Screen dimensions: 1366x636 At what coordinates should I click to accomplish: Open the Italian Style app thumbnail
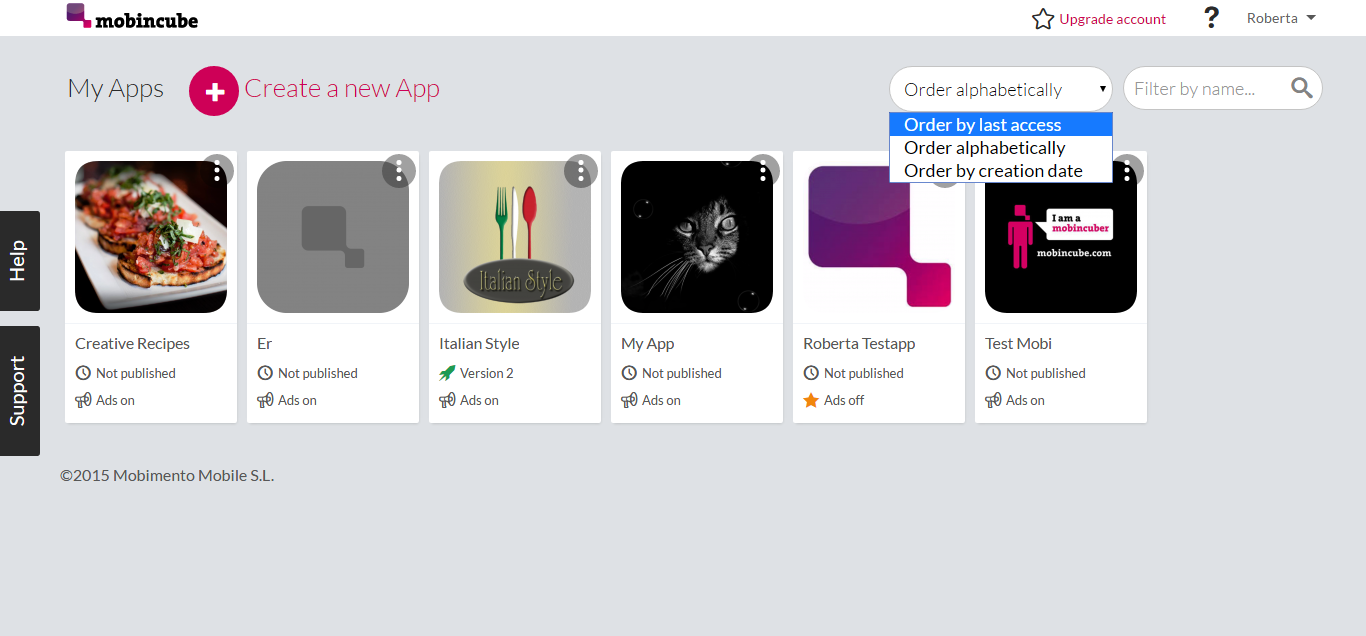pos(515,237)
